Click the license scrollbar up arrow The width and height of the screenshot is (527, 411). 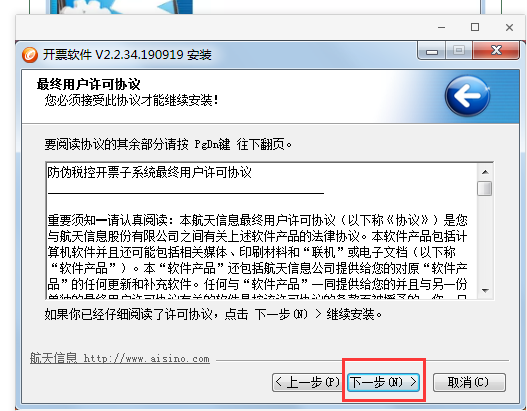(x=485, y=172)
